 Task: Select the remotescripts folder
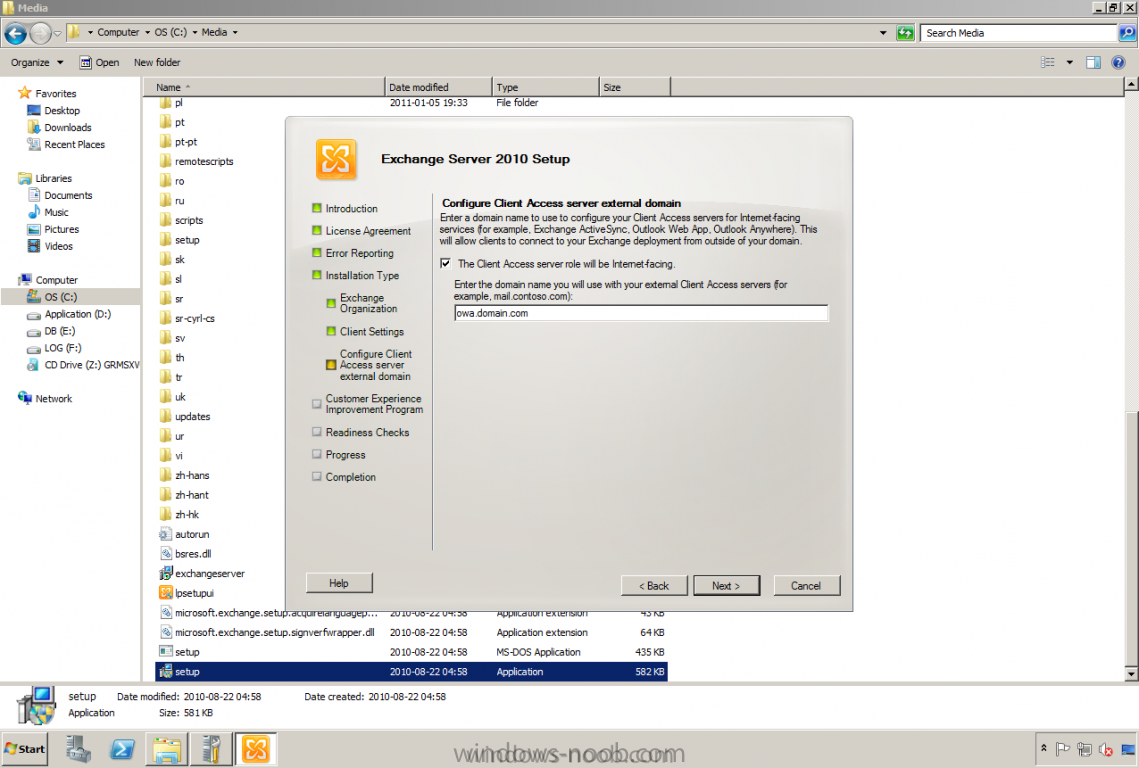[196, 161]
